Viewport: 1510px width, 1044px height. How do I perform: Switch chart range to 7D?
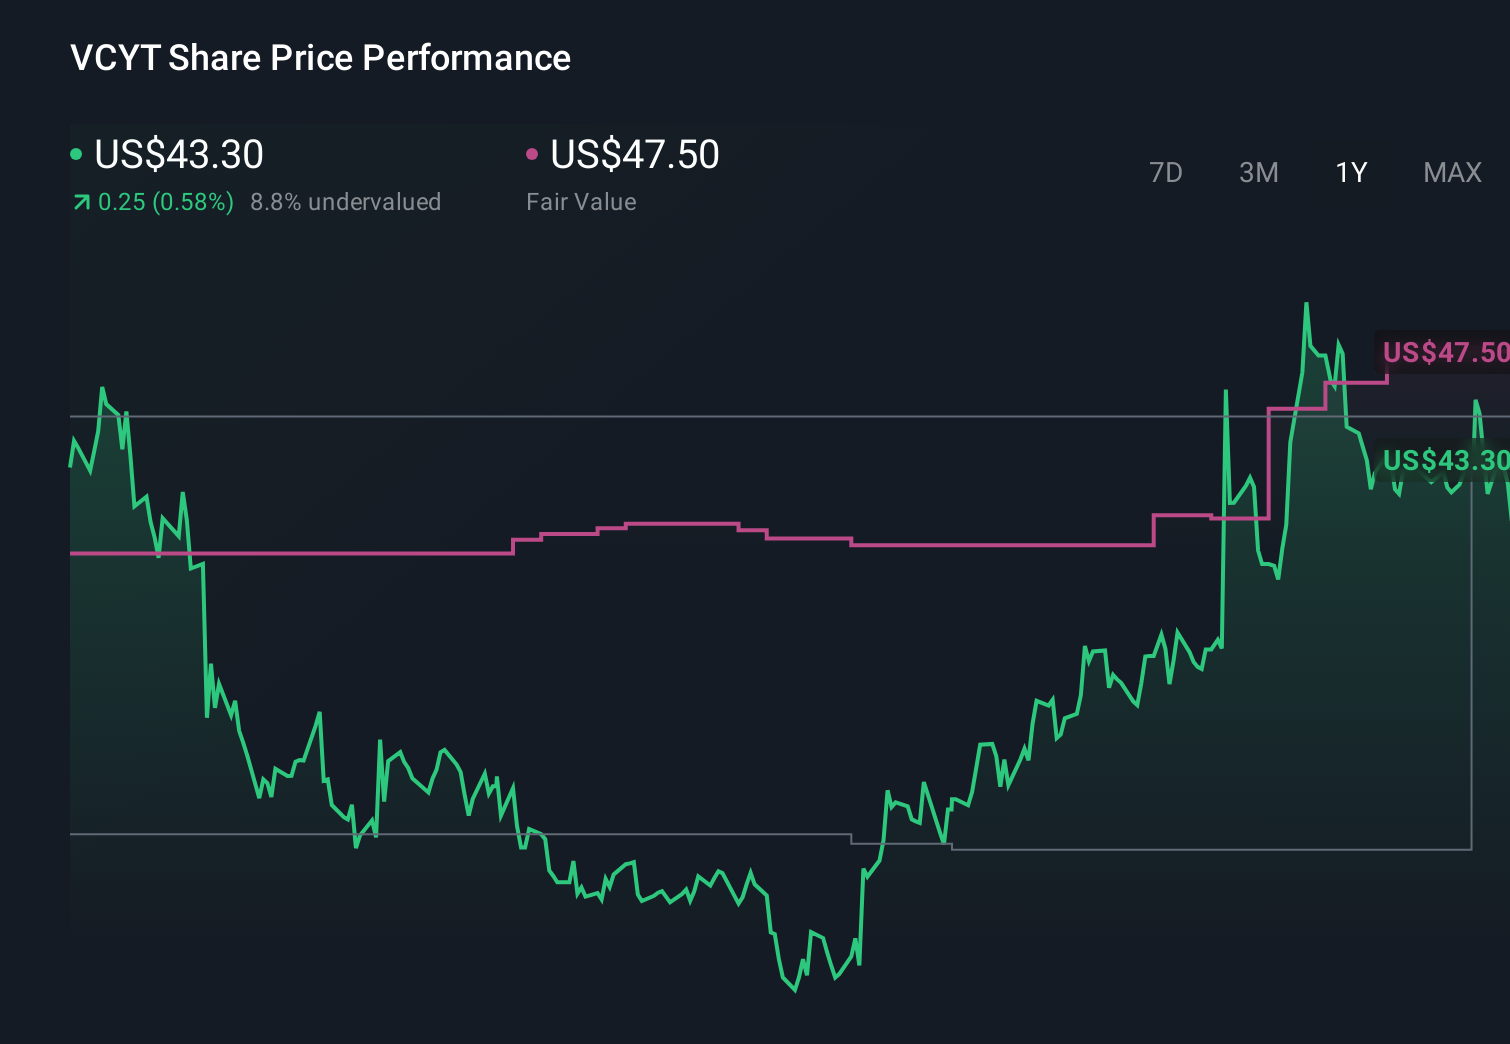(x=1165, y=173)
